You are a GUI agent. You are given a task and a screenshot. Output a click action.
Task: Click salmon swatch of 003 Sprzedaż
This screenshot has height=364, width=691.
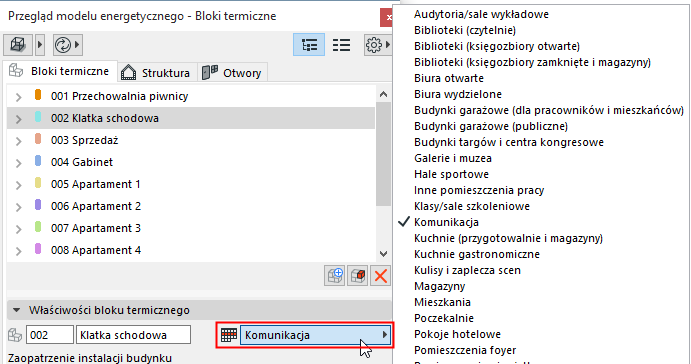[38, 139]
